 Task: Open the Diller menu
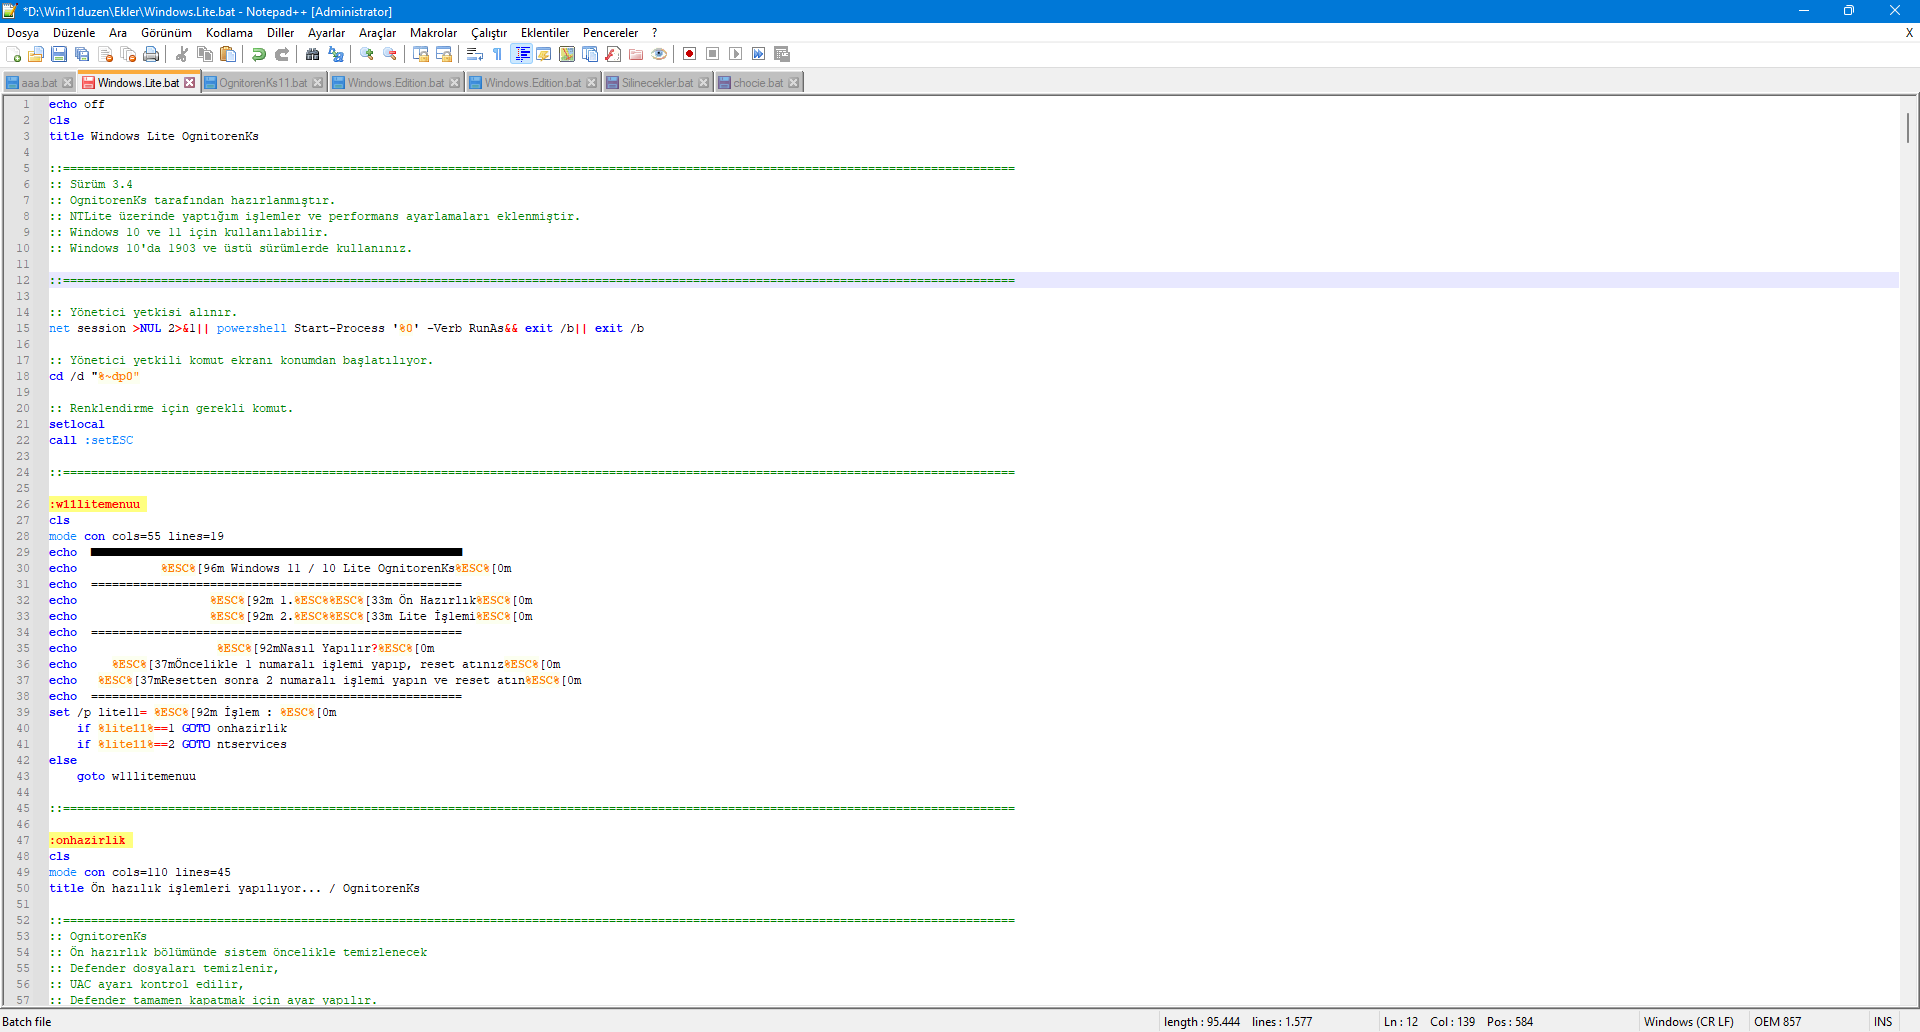pyautogui.click(x=280, y=33)
